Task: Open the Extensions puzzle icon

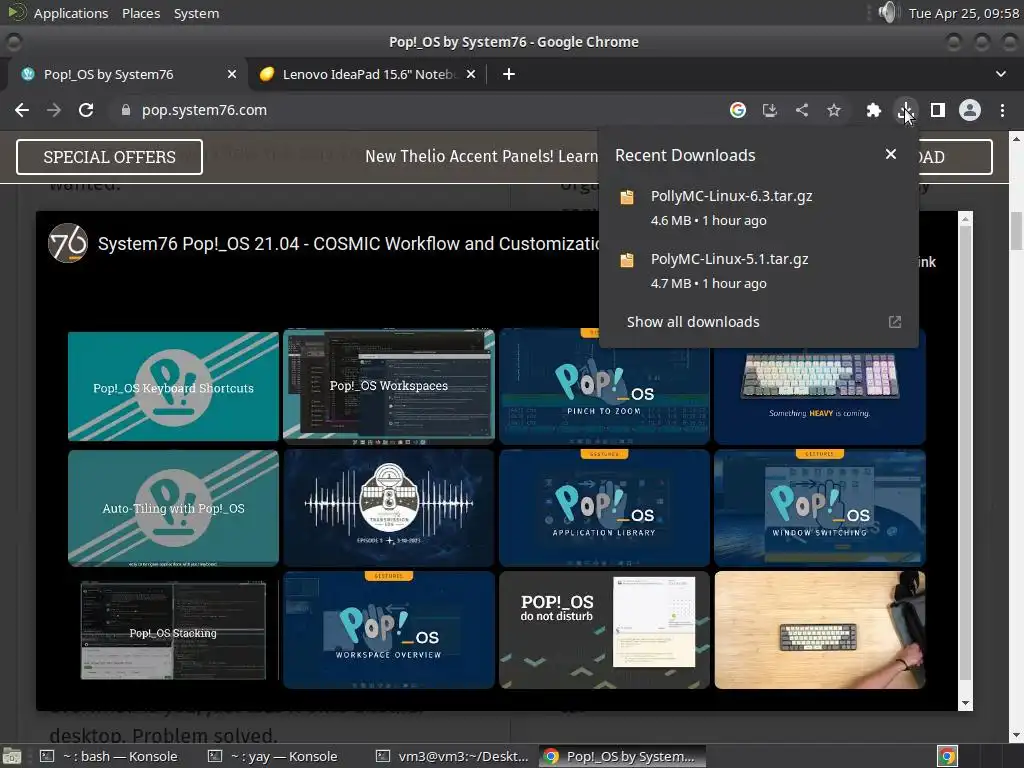Action: click(x=874, y=110)
